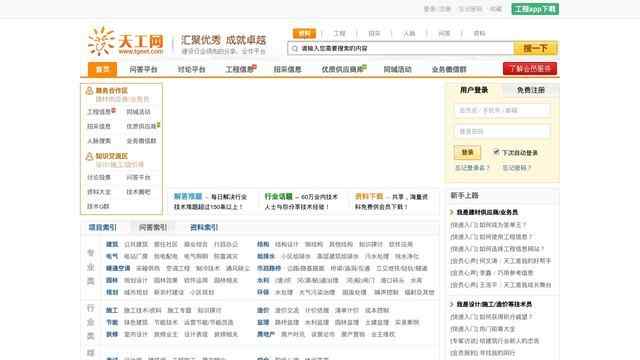
Task: Click the magnifier icon in the search box
Action: coord(295,49)
